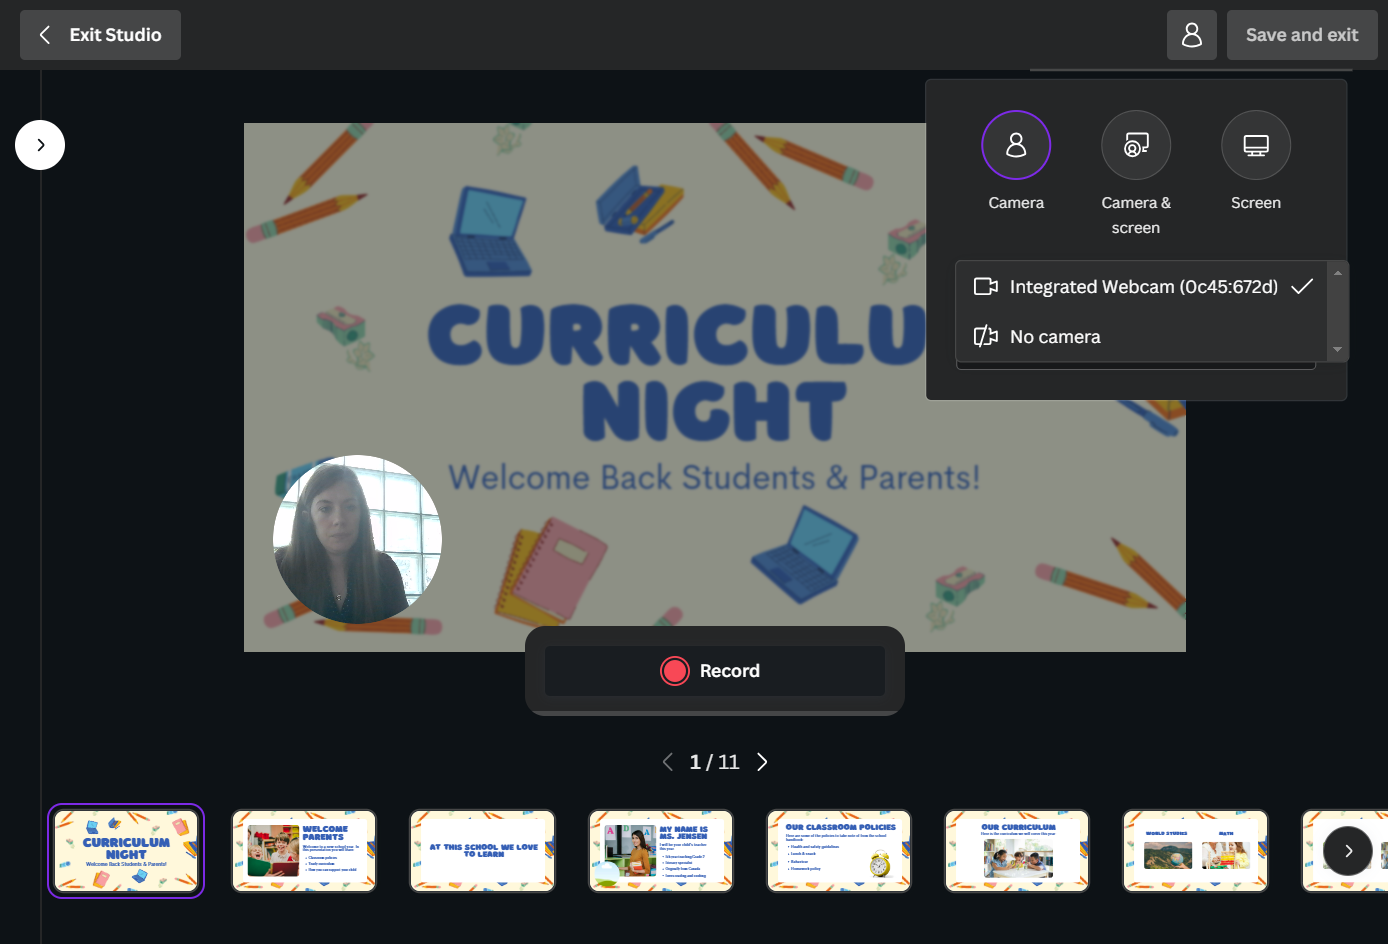Image resolution: width=1388 pixels, height=944 pixels.
Task: Select Integrated Webcam (0c45:672d) option
Action: (x=1142, y=287)
